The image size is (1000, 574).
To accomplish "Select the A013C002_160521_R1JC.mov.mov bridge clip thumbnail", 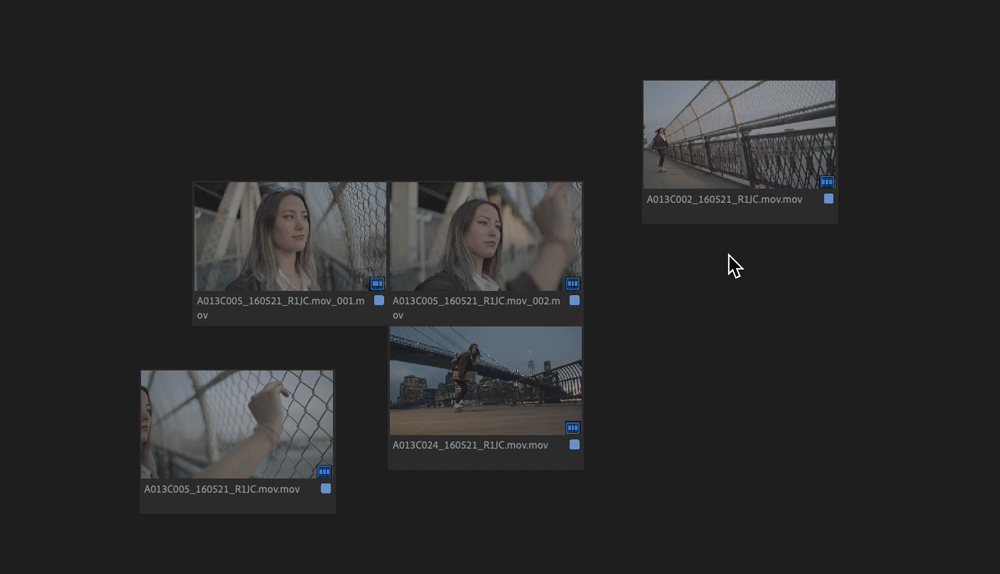I will [739, 135].
